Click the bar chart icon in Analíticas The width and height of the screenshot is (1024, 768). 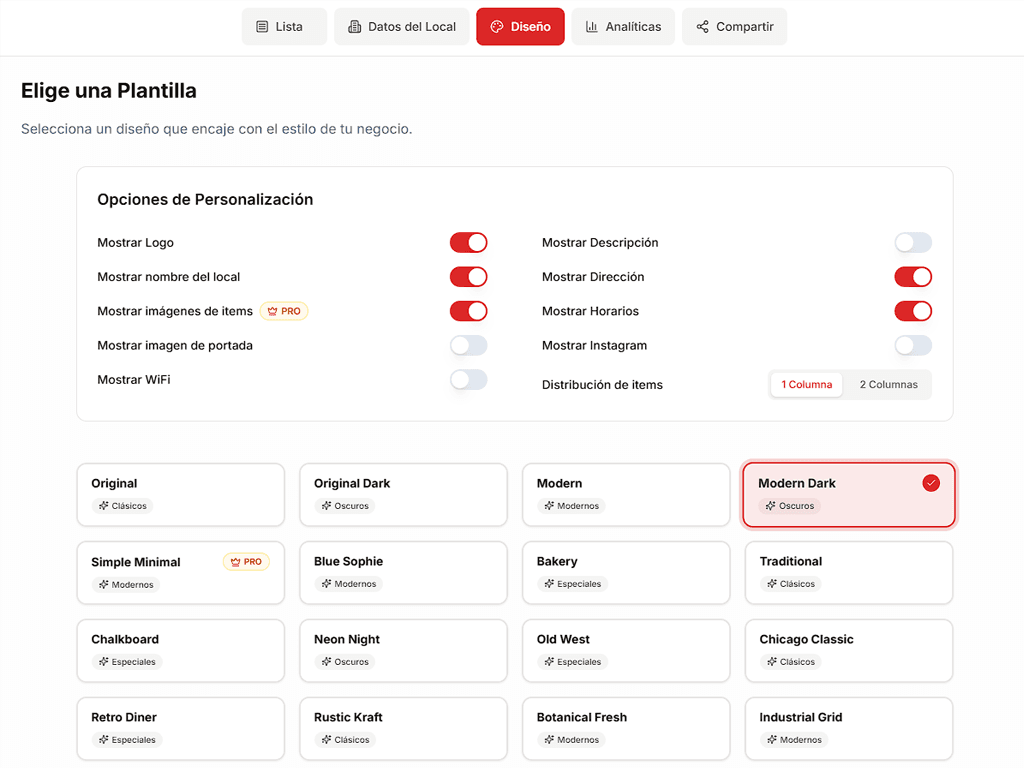click(x=592, y=27)
